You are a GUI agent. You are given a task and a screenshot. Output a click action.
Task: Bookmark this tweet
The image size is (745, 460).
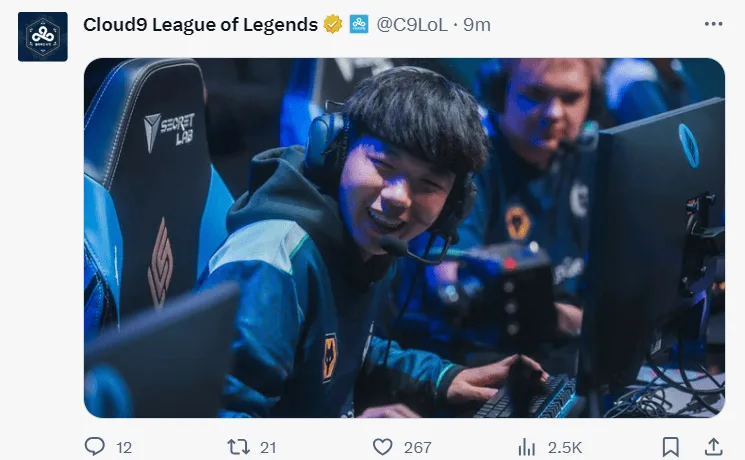[670, 447]
